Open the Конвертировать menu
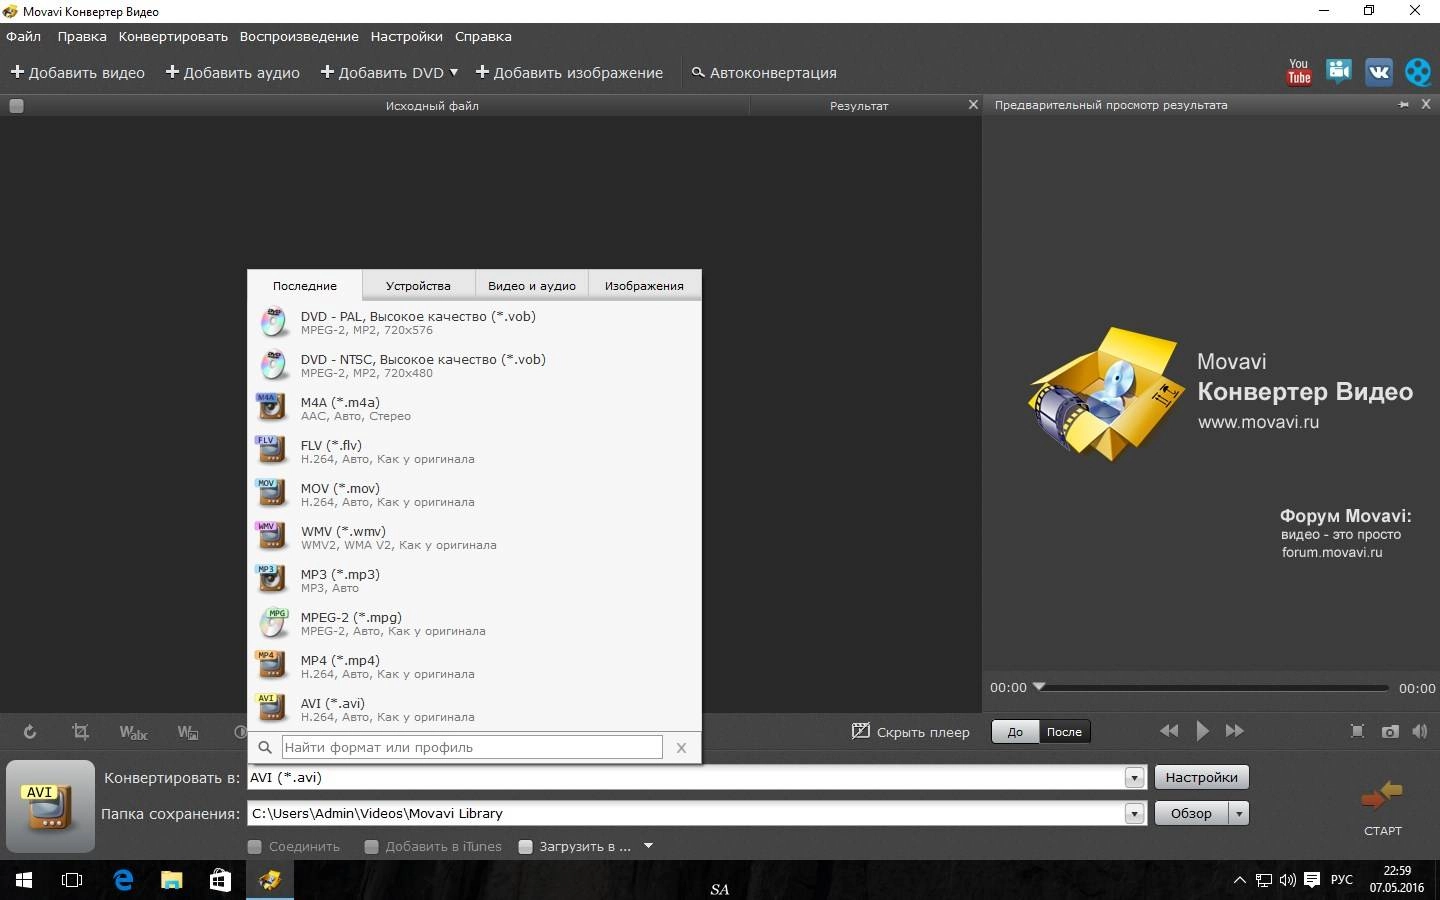The height and width of the screenshot is (900, 1440). click(173, 36)
